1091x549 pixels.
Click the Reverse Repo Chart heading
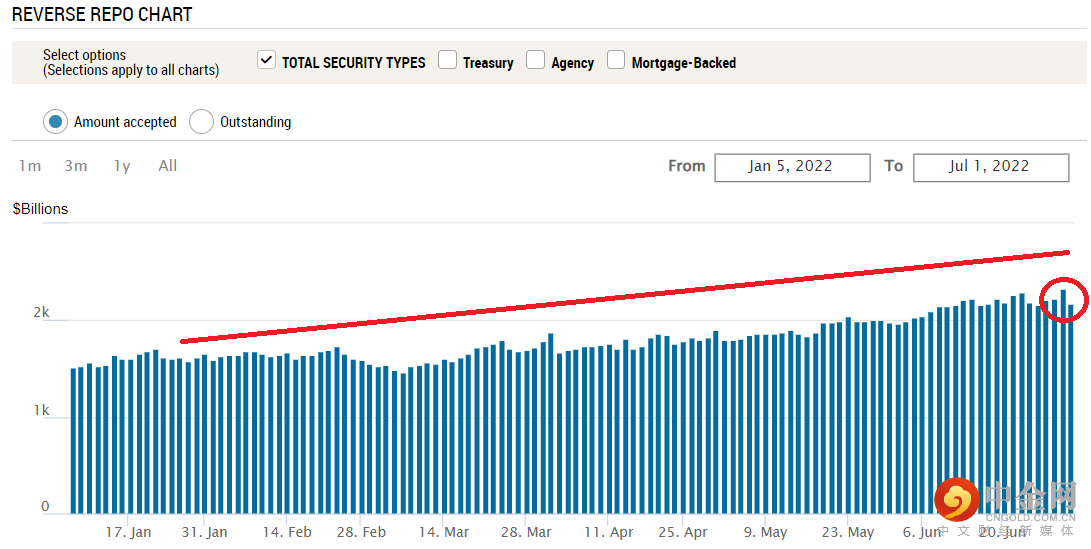click(102, 15)
